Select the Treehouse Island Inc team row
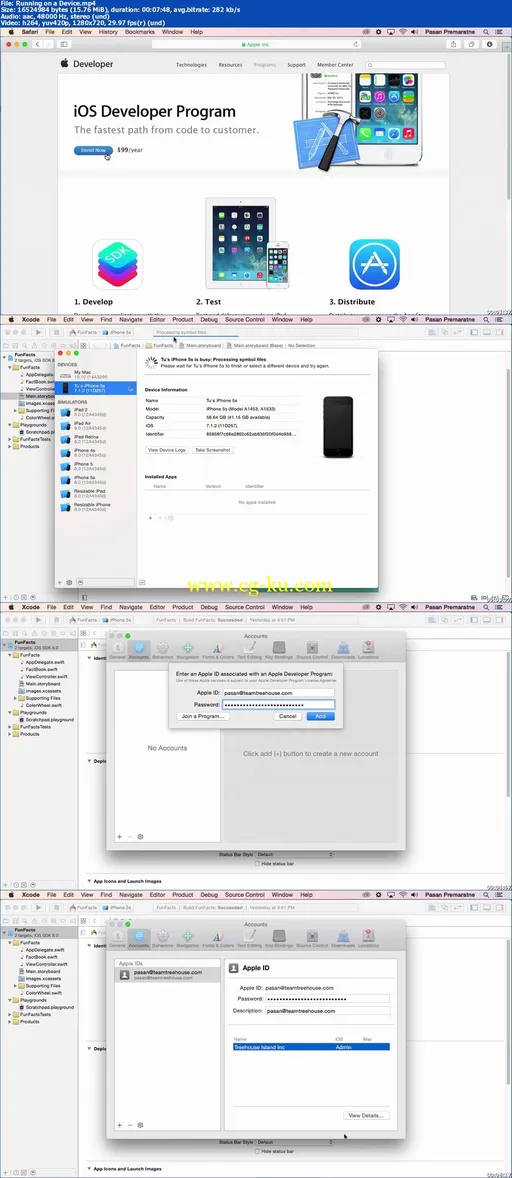 point(311,1047)
